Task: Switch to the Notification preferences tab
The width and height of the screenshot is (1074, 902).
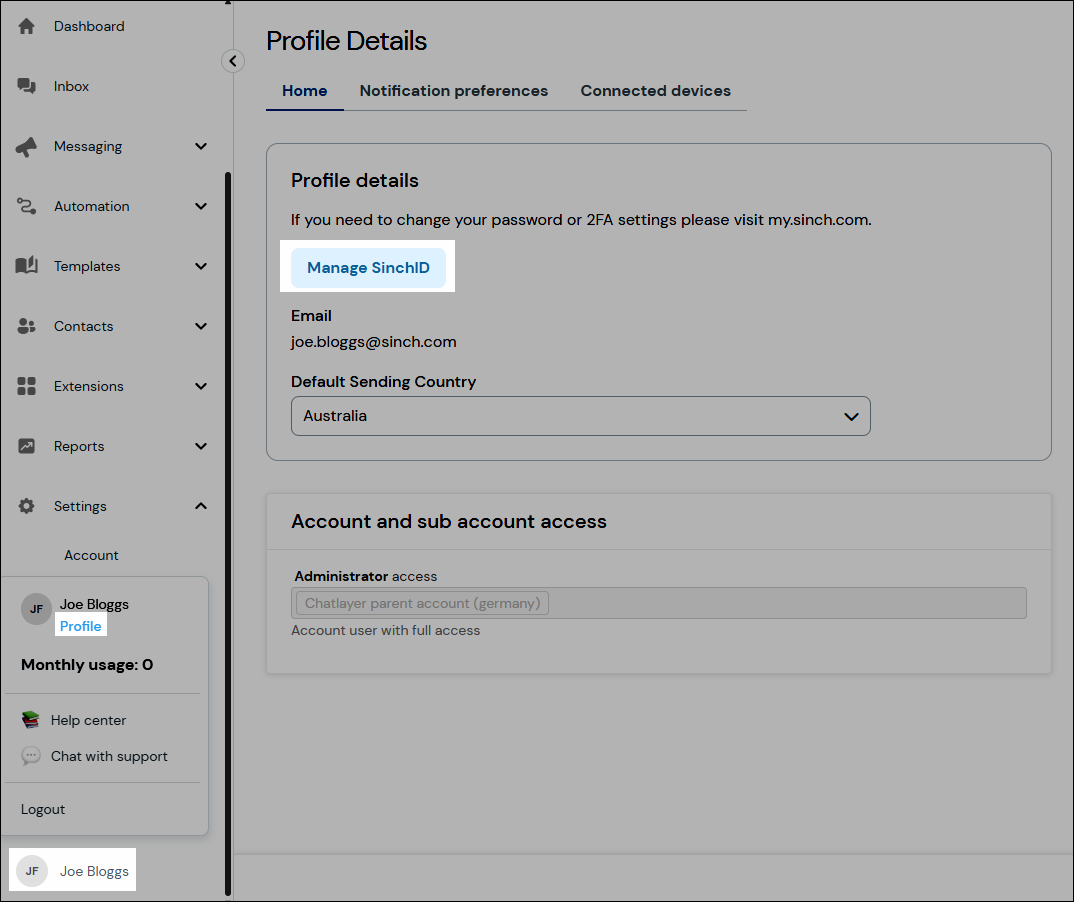Action: pyautogui.click(x=453, y=90)
